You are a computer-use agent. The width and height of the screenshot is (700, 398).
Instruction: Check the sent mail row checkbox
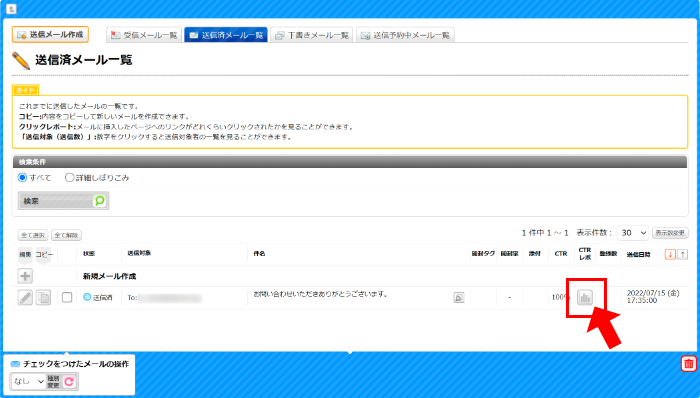[x=67, y=297]
